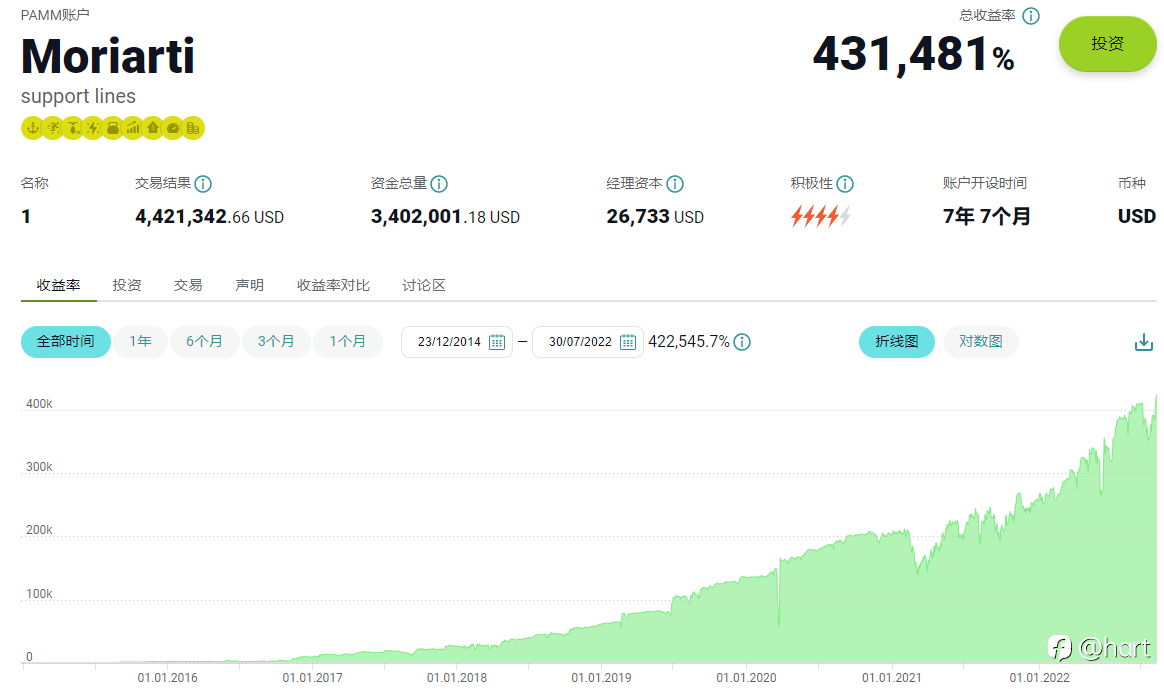The height and width of the screenshot is (689, 1164).
Task: Open info icon beside 422,545.7%
Action: point(742,342)
